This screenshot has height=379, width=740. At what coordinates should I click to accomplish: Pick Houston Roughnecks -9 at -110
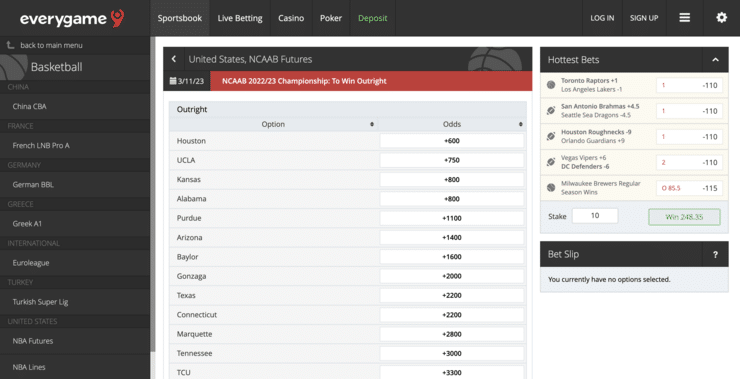pyautogui.click(x=689, y=137)
